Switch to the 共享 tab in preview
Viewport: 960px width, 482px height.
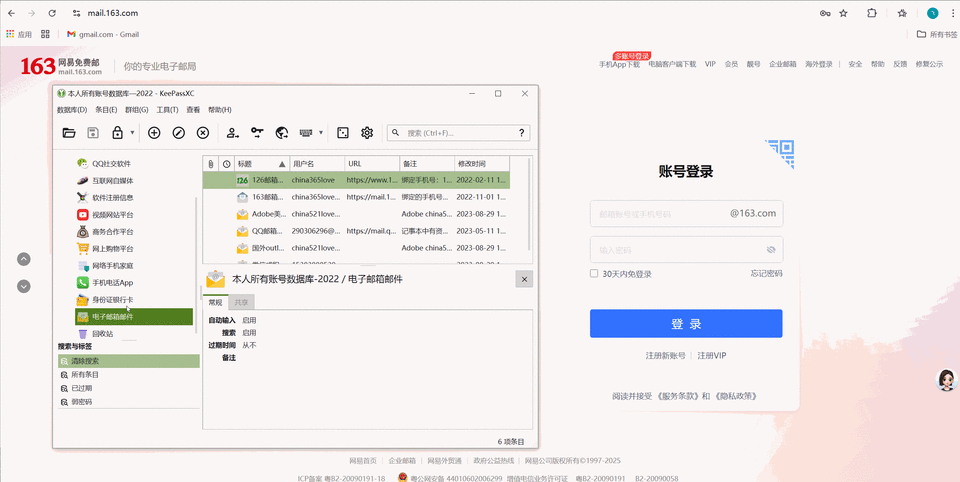[241, 302]
